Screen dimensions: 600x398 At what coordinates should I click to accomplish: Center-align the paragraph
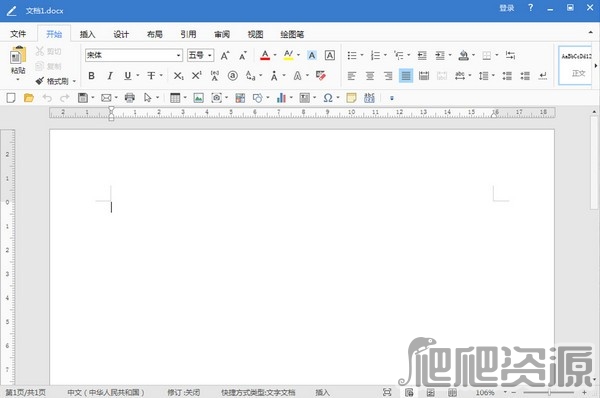pyautogui.click(x=370, y=76)
